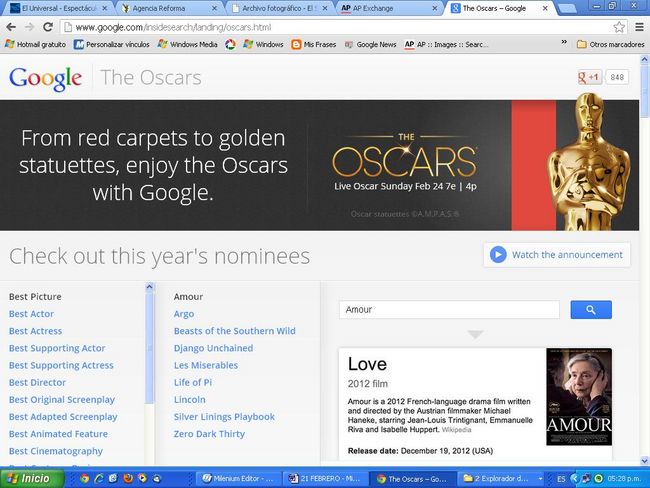Open the Chrome wrench menu
The image size is (650, 488).
(637, 27)
